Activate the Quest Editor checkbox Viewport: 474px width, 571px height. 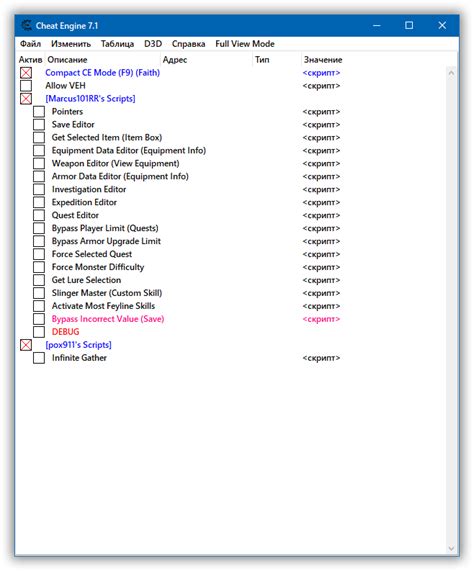pyautogui.click(x=39, y=215)
